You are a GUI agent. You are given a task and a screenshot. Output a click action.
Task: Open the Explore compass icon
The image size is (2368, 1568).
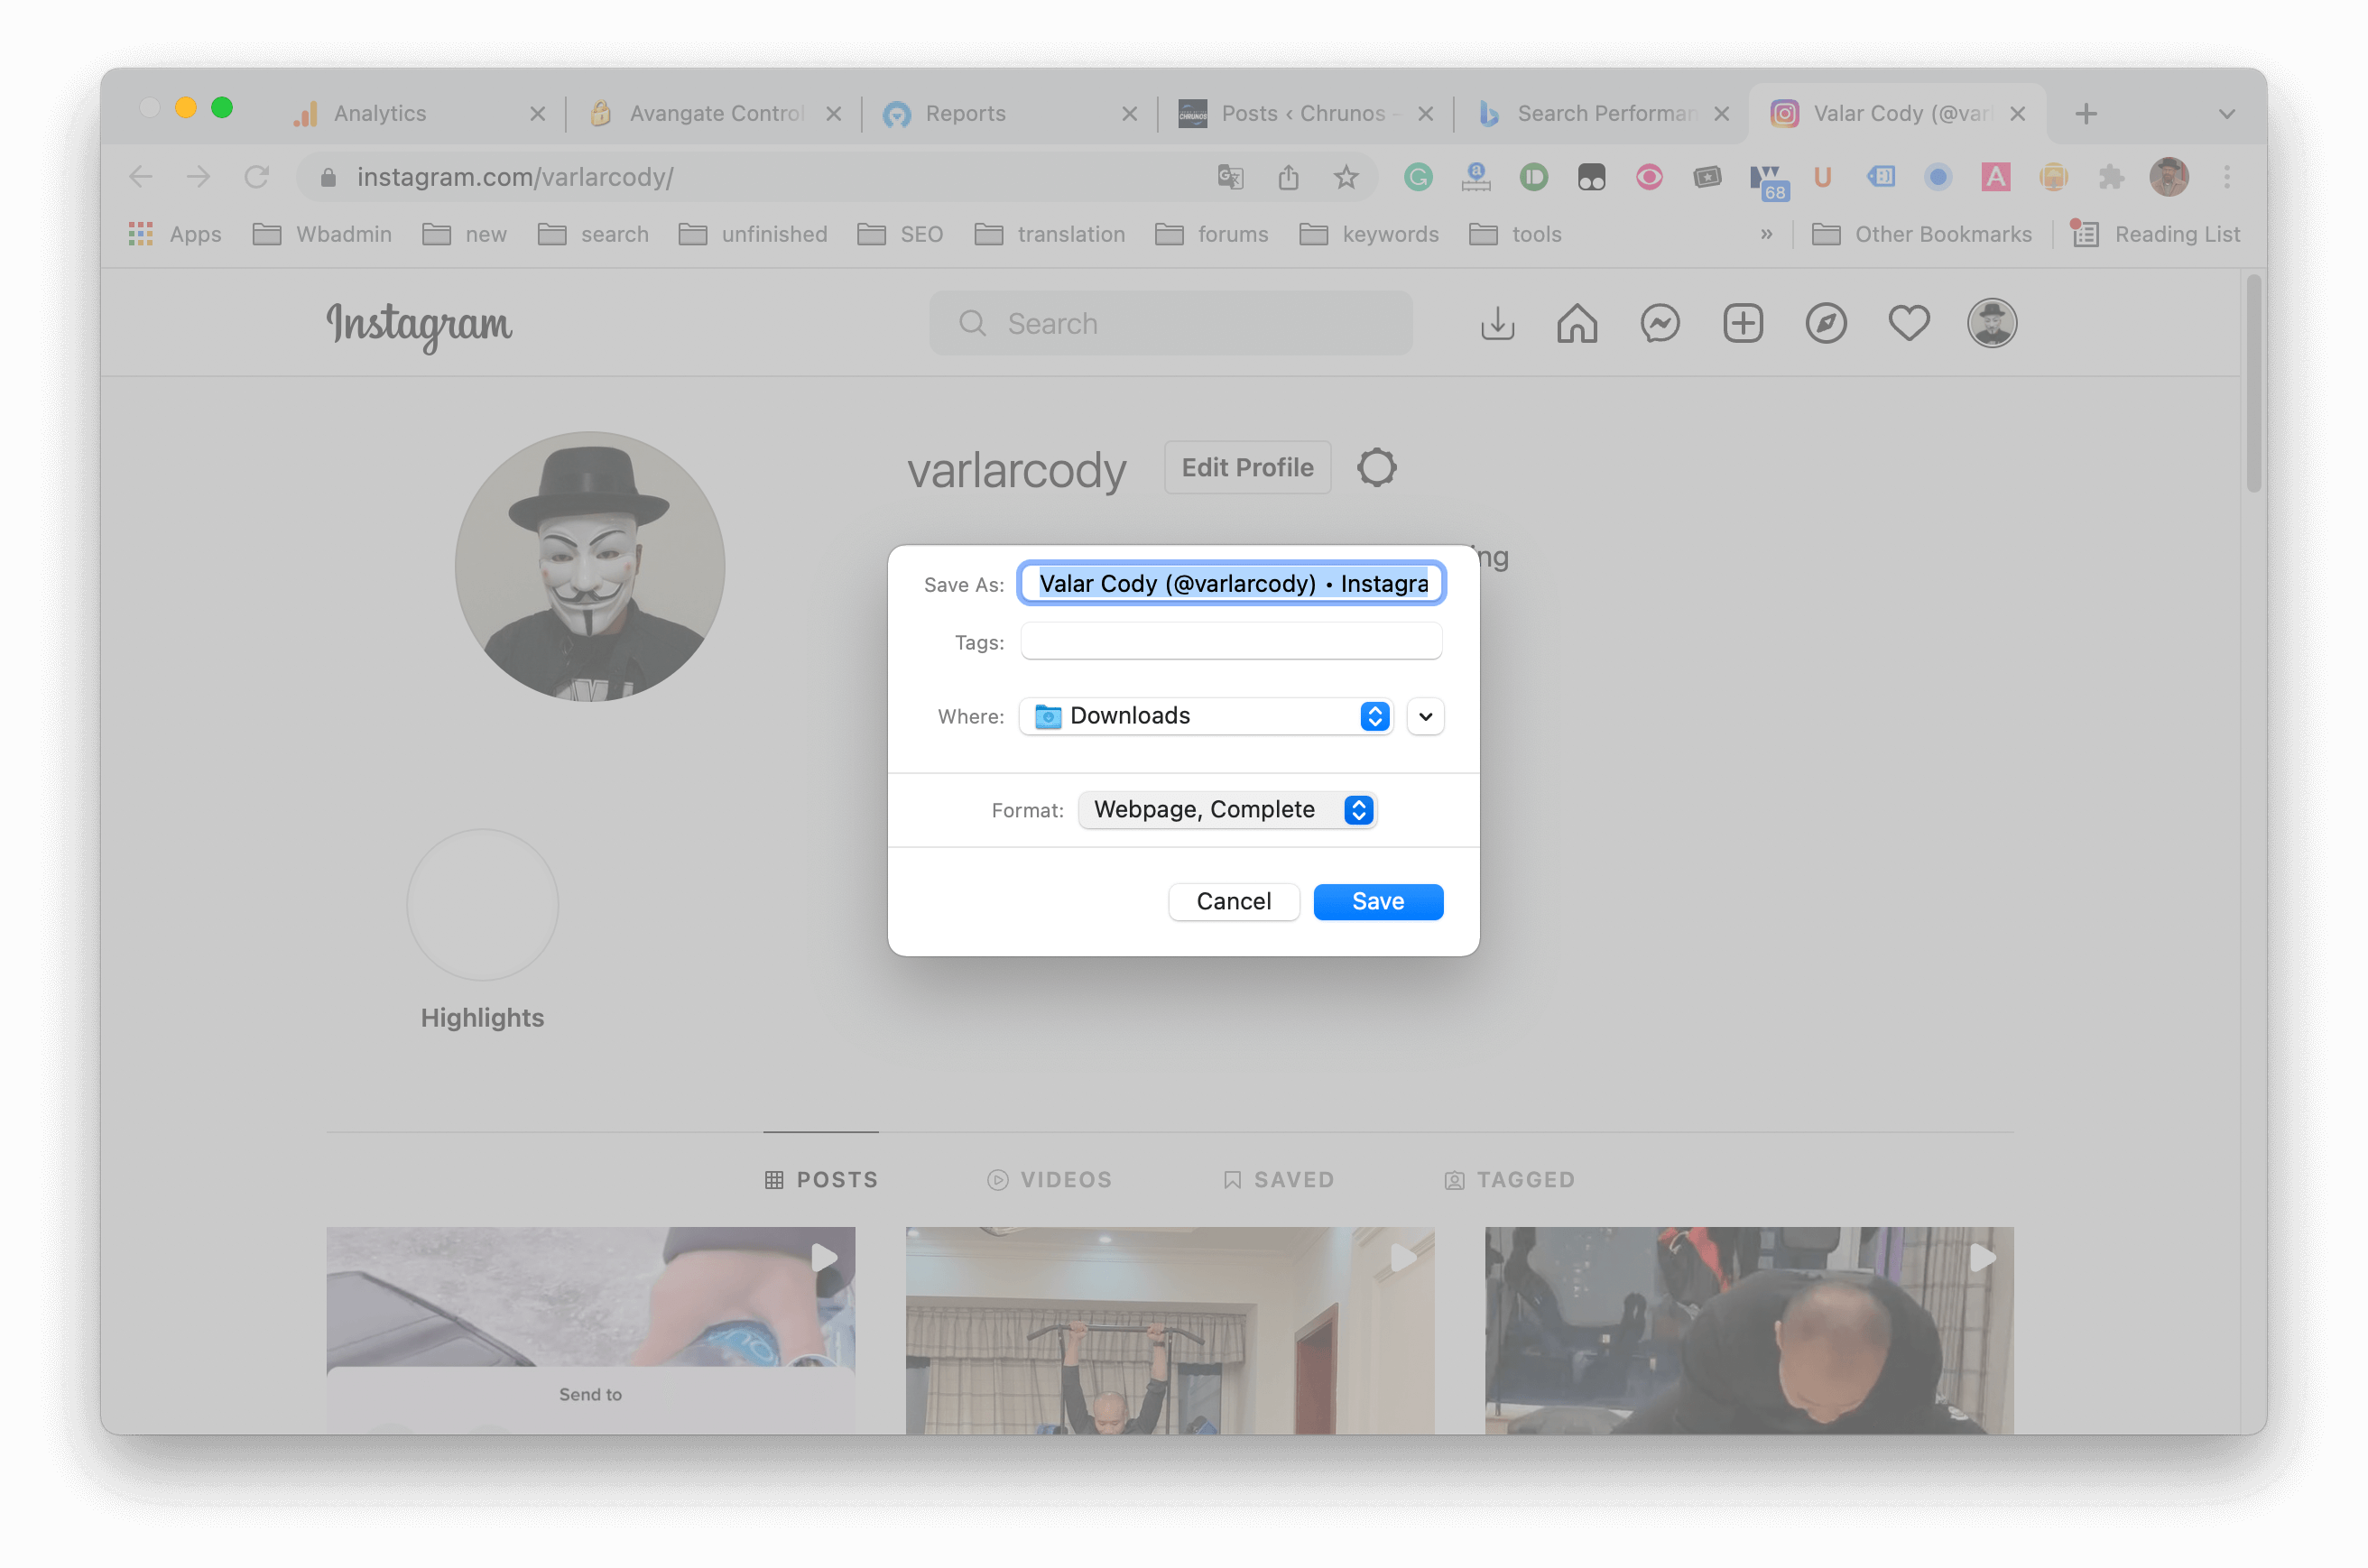(1826, 324)
